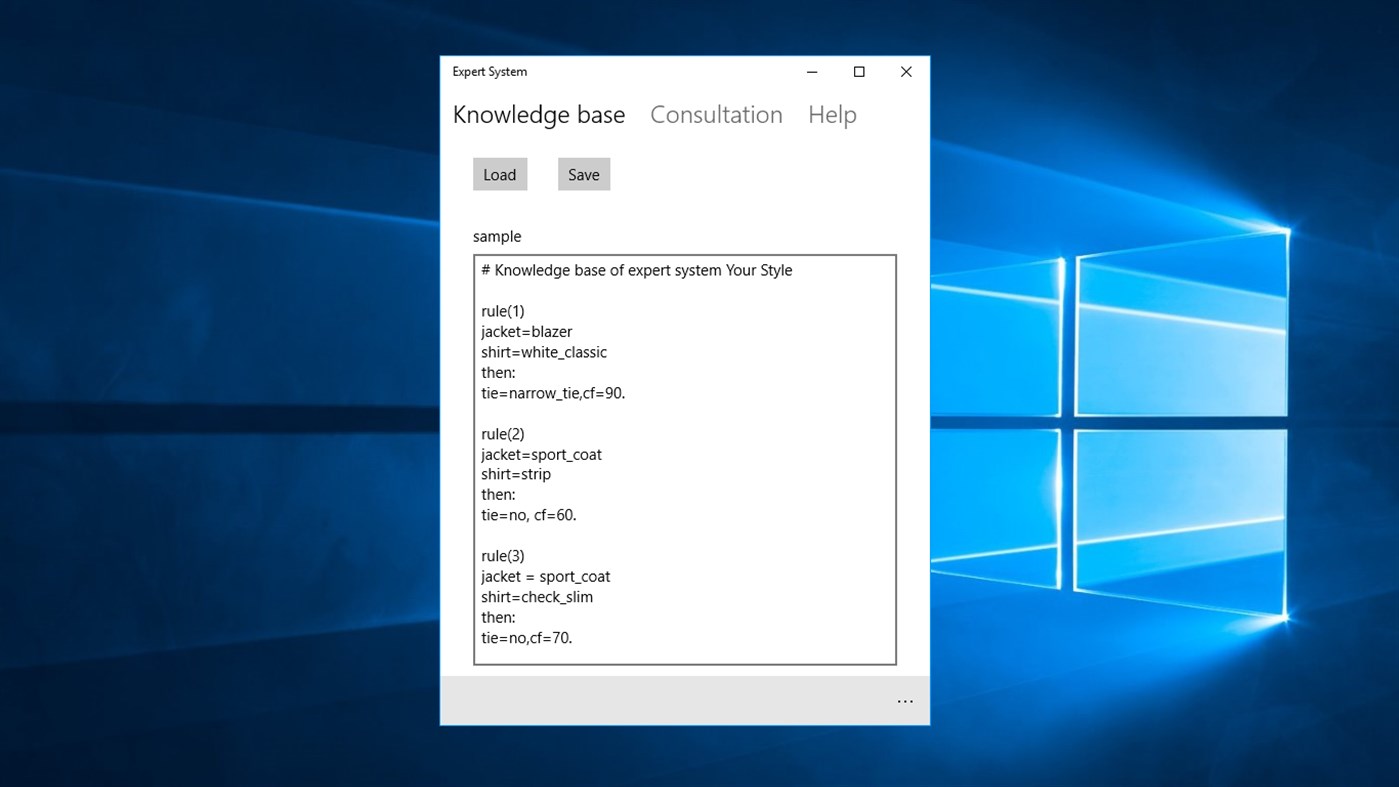Place cursor on the rule(1) line
The width and height of the screenshot is (1399, 787).
[x=503, y=311]
